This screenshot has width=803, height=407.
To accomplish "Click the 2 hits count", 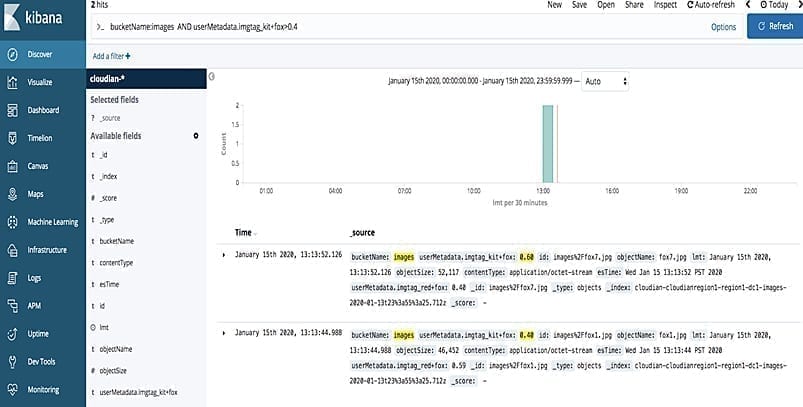I will [99, 5].
